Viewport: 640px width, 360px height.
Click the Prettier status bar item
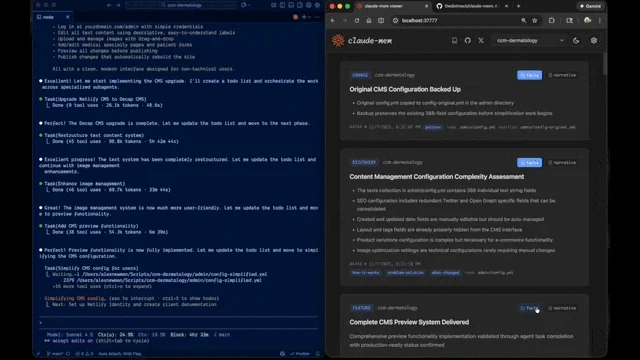point(300,354)
